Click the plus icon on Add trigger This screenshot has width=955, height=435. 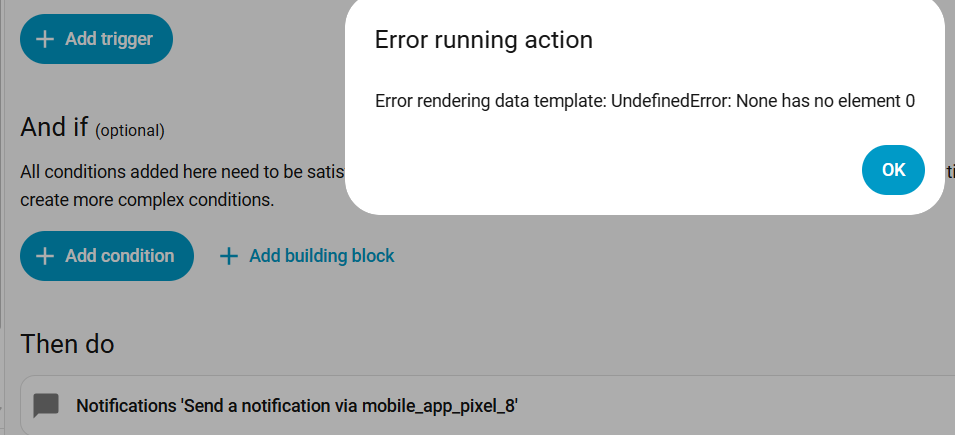coord(44,40)
